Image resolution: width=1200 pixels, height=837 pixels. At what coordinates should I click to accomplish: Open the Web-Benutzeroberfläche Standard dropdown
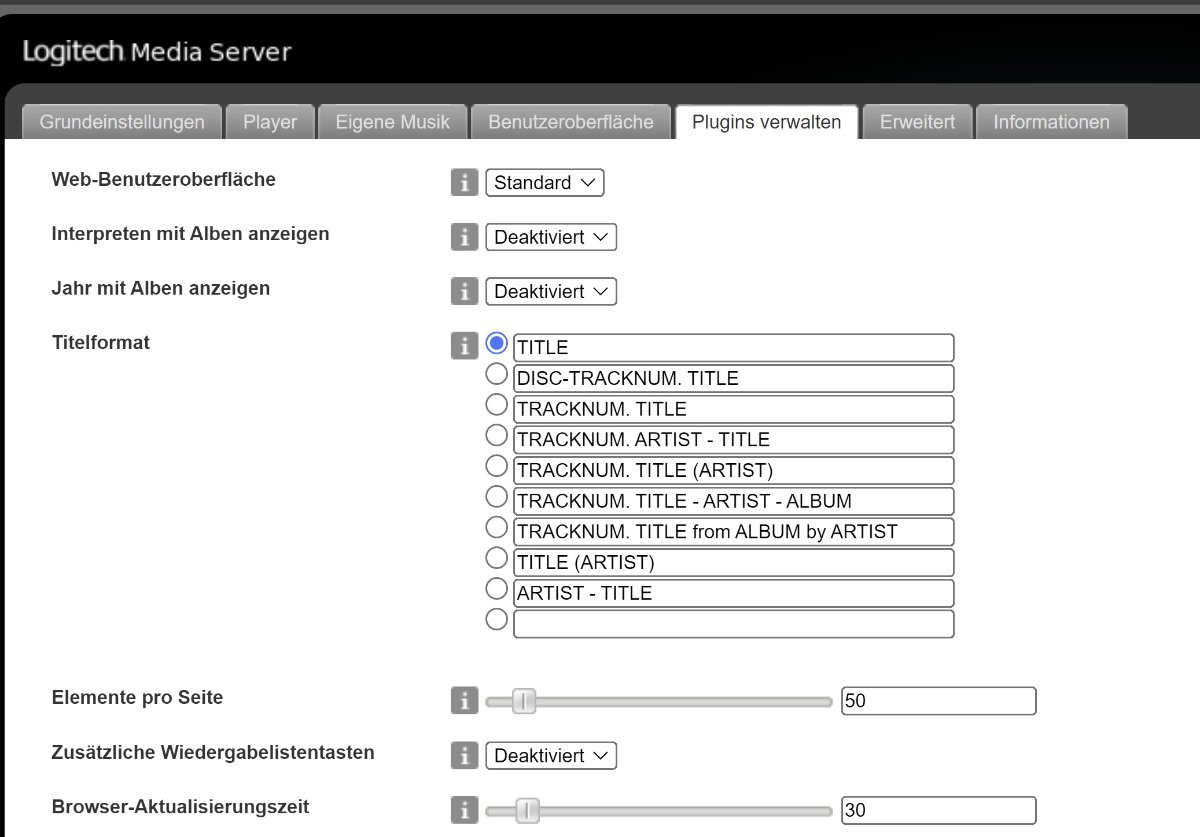[544, 183]
